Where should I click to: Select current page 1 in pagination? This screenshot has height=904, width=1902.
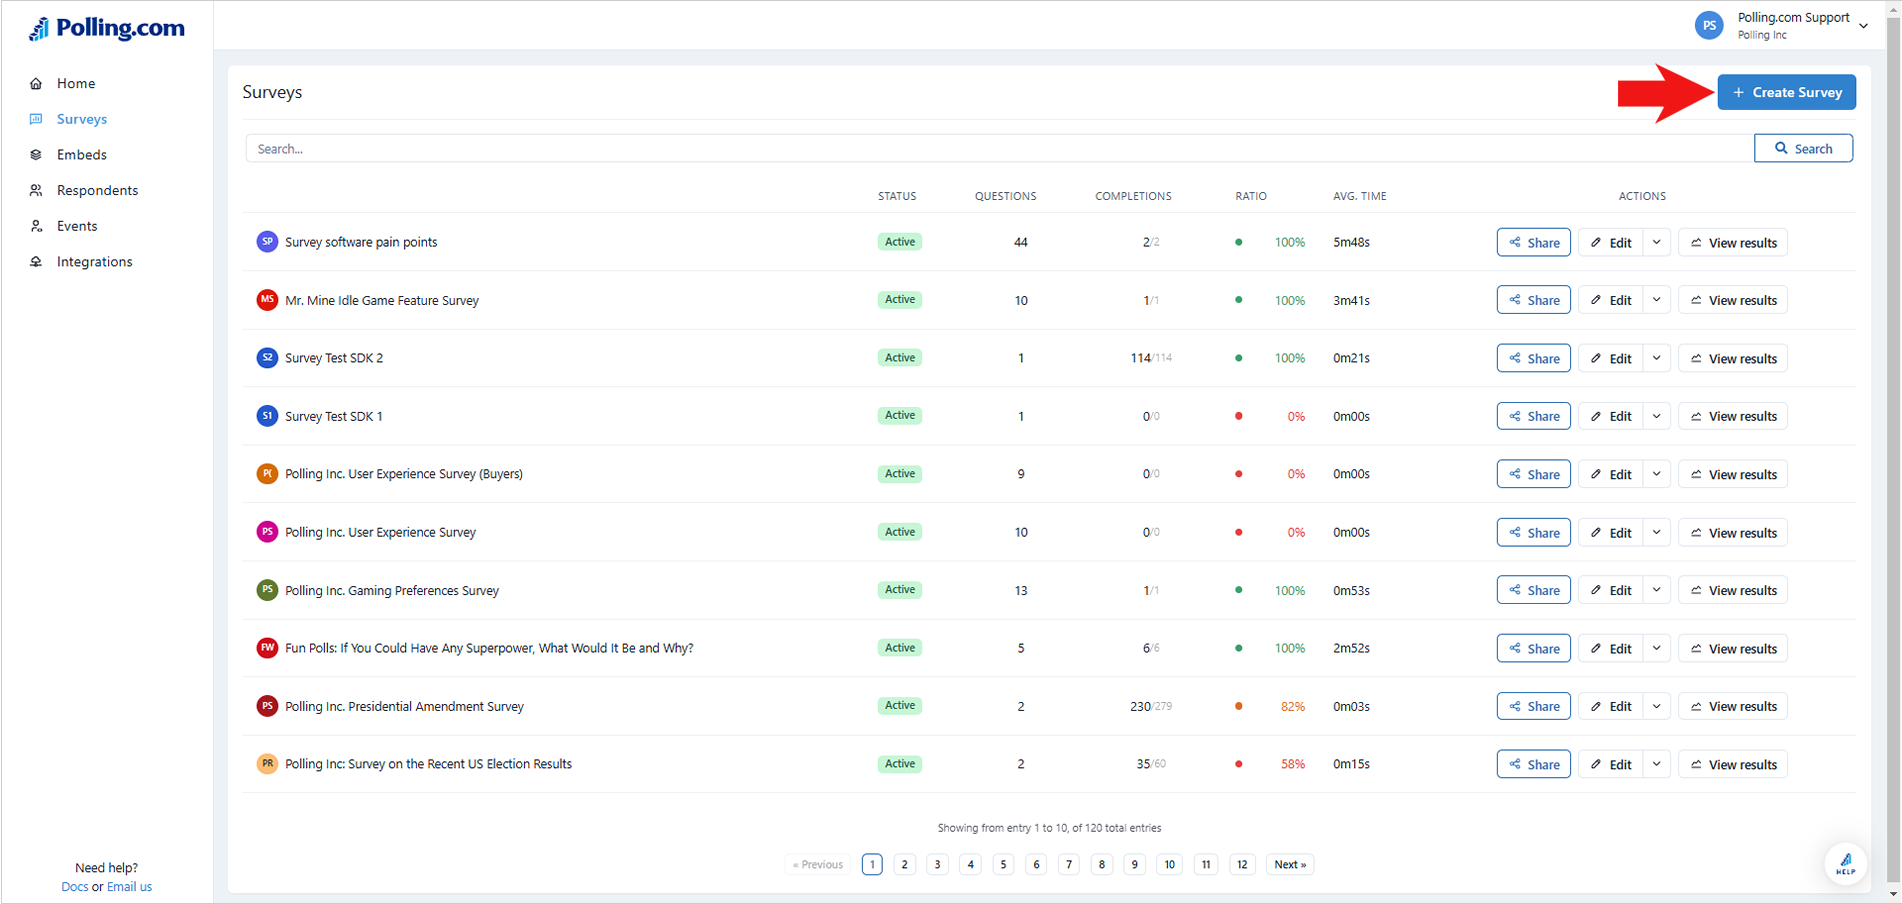pyautogui.click(x=872, y=864)
